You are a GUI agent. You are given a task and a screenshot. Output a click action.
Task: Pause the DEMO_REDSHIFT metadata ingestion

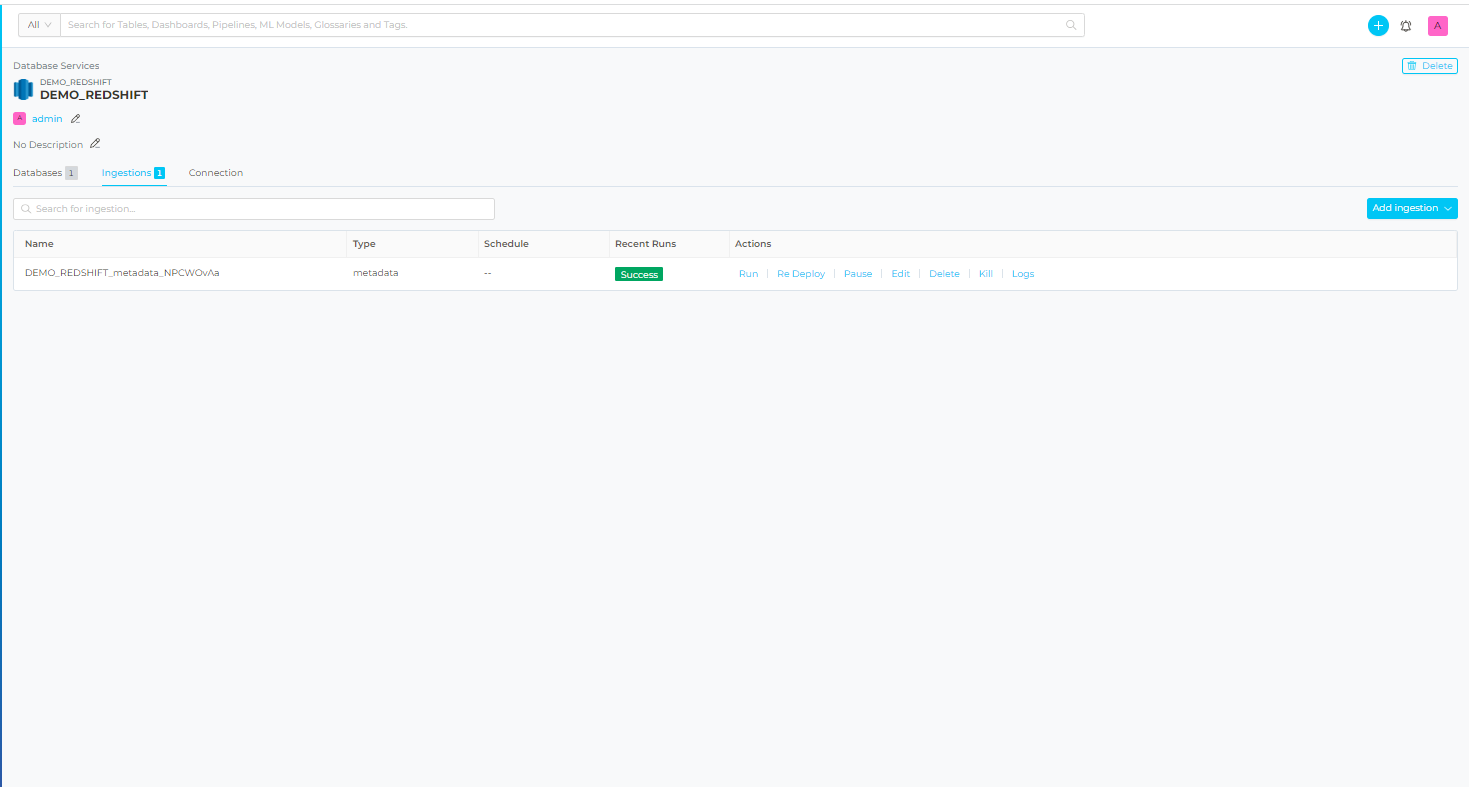(x=858, y=274)
